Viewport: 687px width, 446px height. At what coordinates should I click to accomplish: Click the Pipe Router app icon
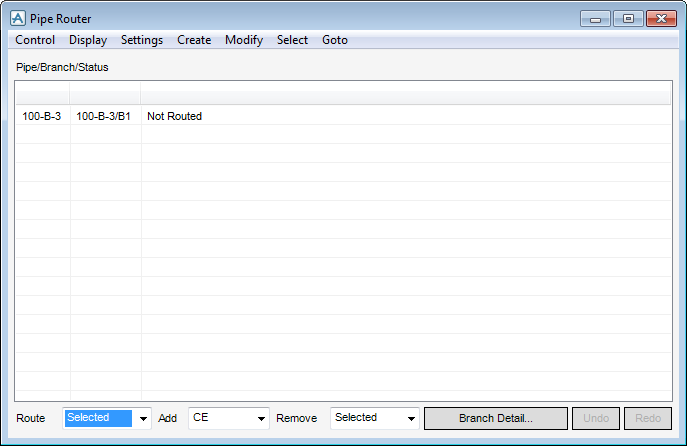click(17, 18)
